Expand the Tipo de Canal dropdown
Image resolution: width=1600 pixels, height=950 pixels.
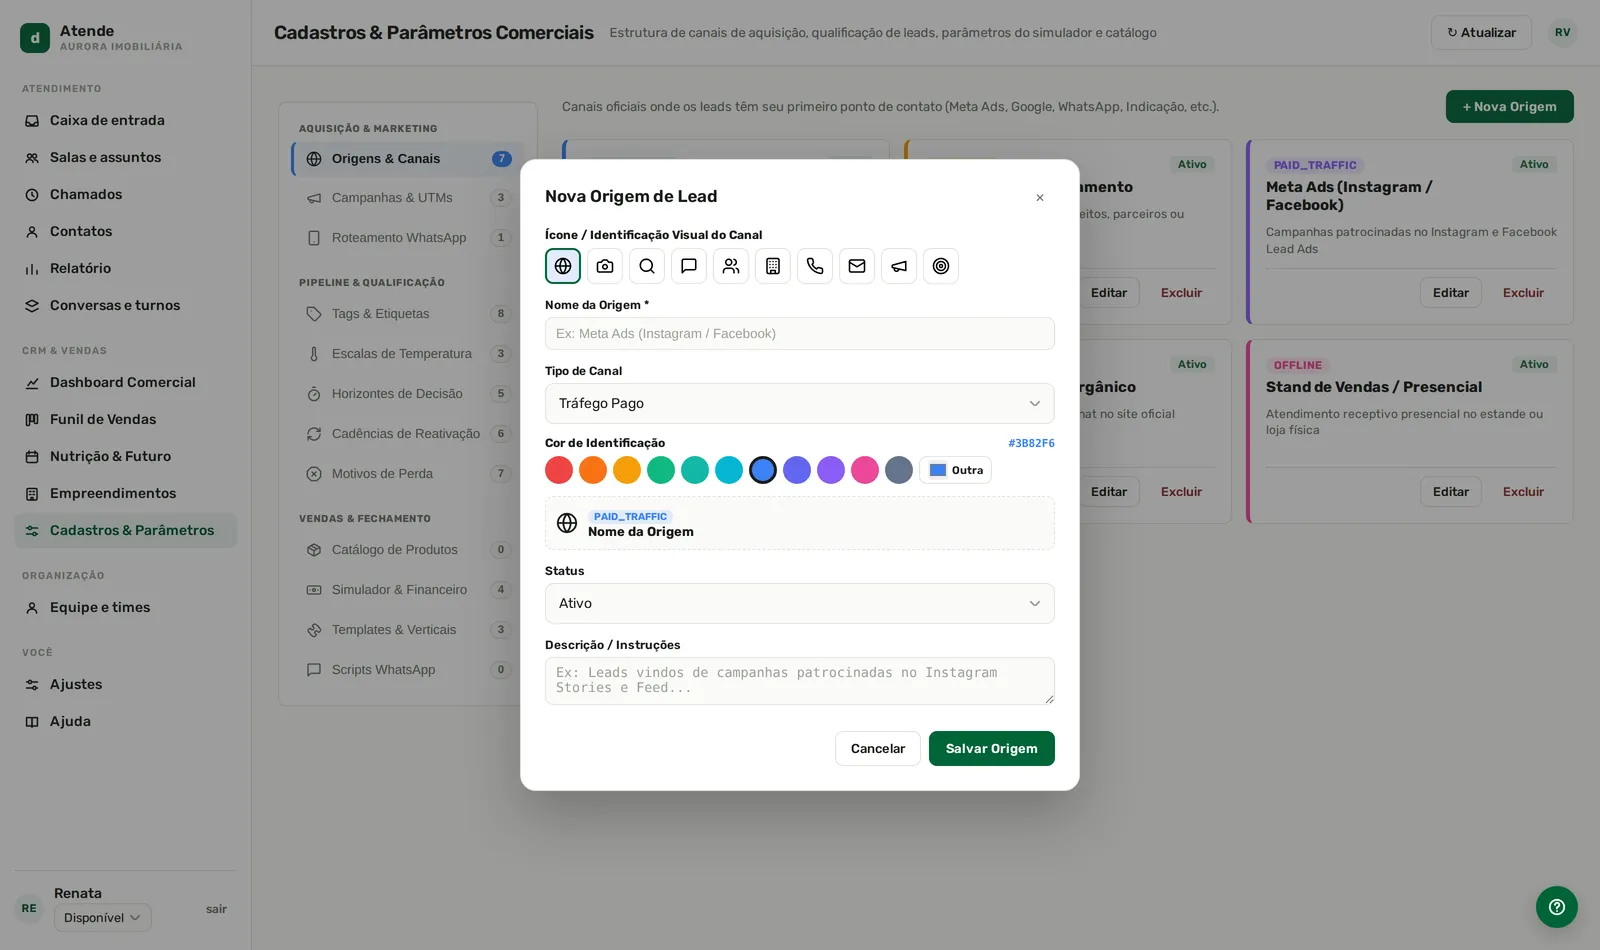800,403
